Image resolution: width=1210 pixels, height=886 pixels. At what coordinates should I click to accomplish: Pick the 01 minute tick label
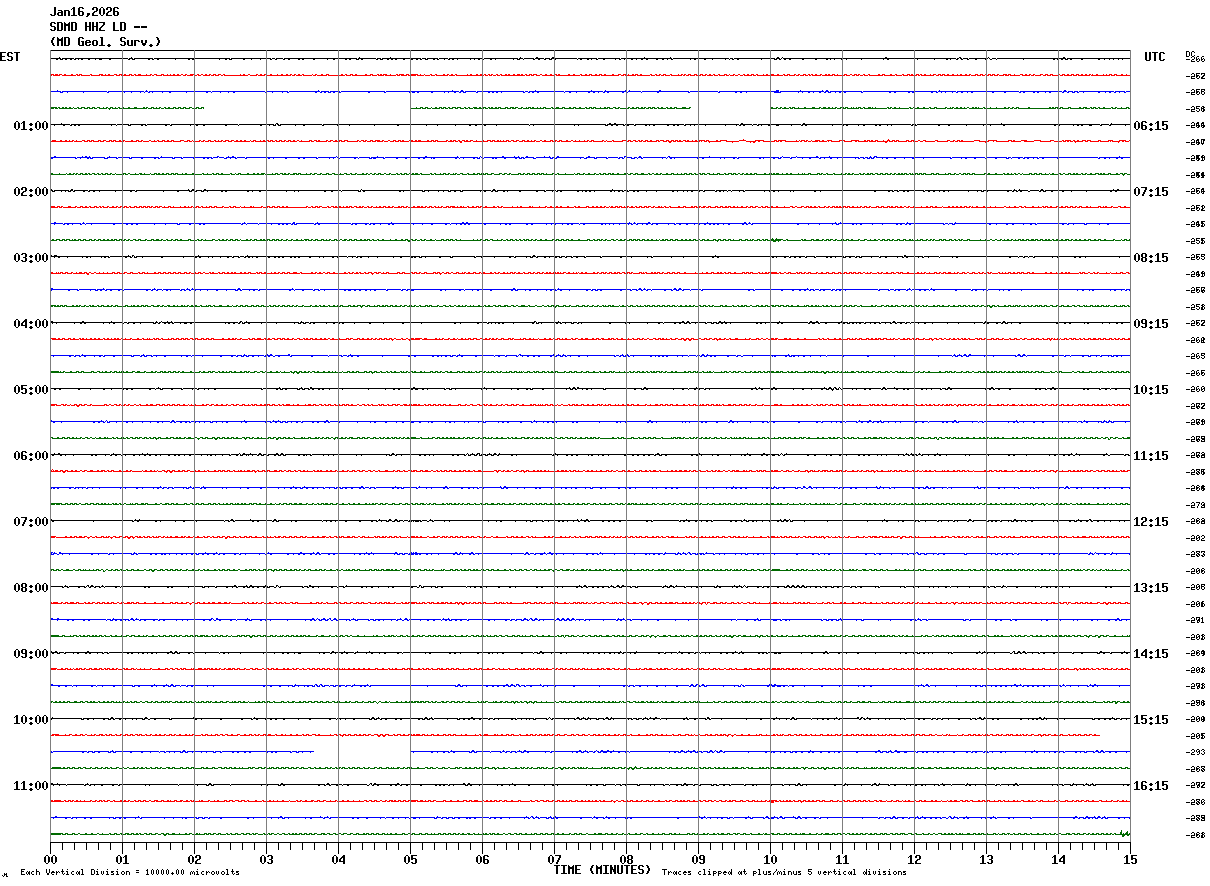122,859
